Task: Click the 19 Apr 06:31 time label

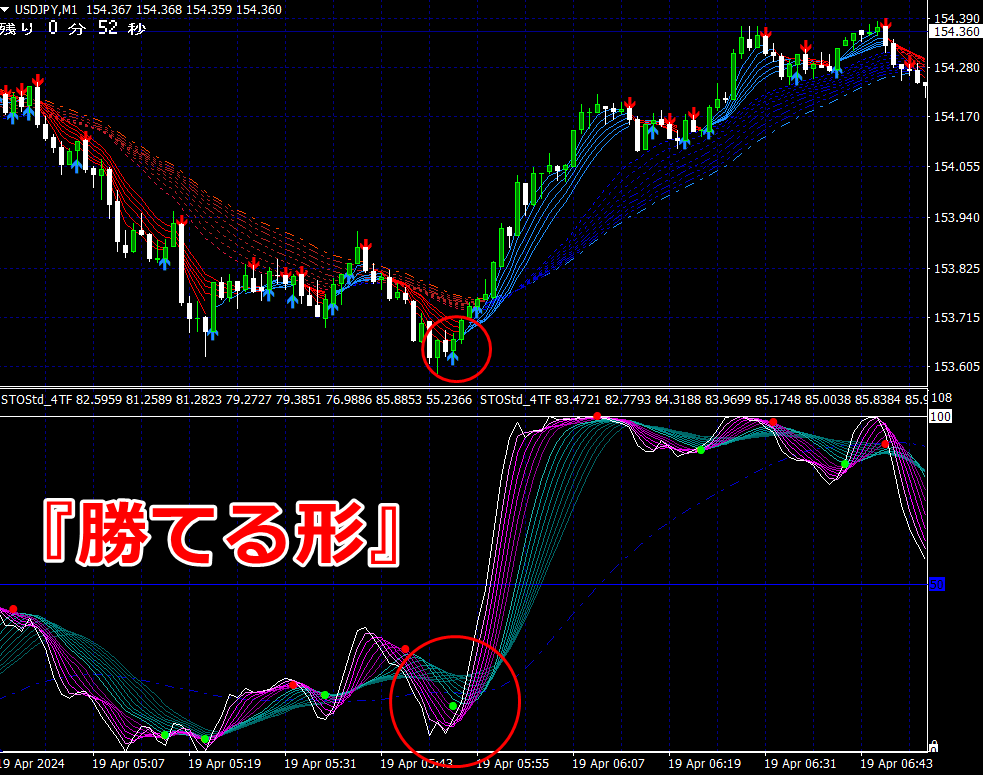Action: pyautogui.click(x=801, y=764)
